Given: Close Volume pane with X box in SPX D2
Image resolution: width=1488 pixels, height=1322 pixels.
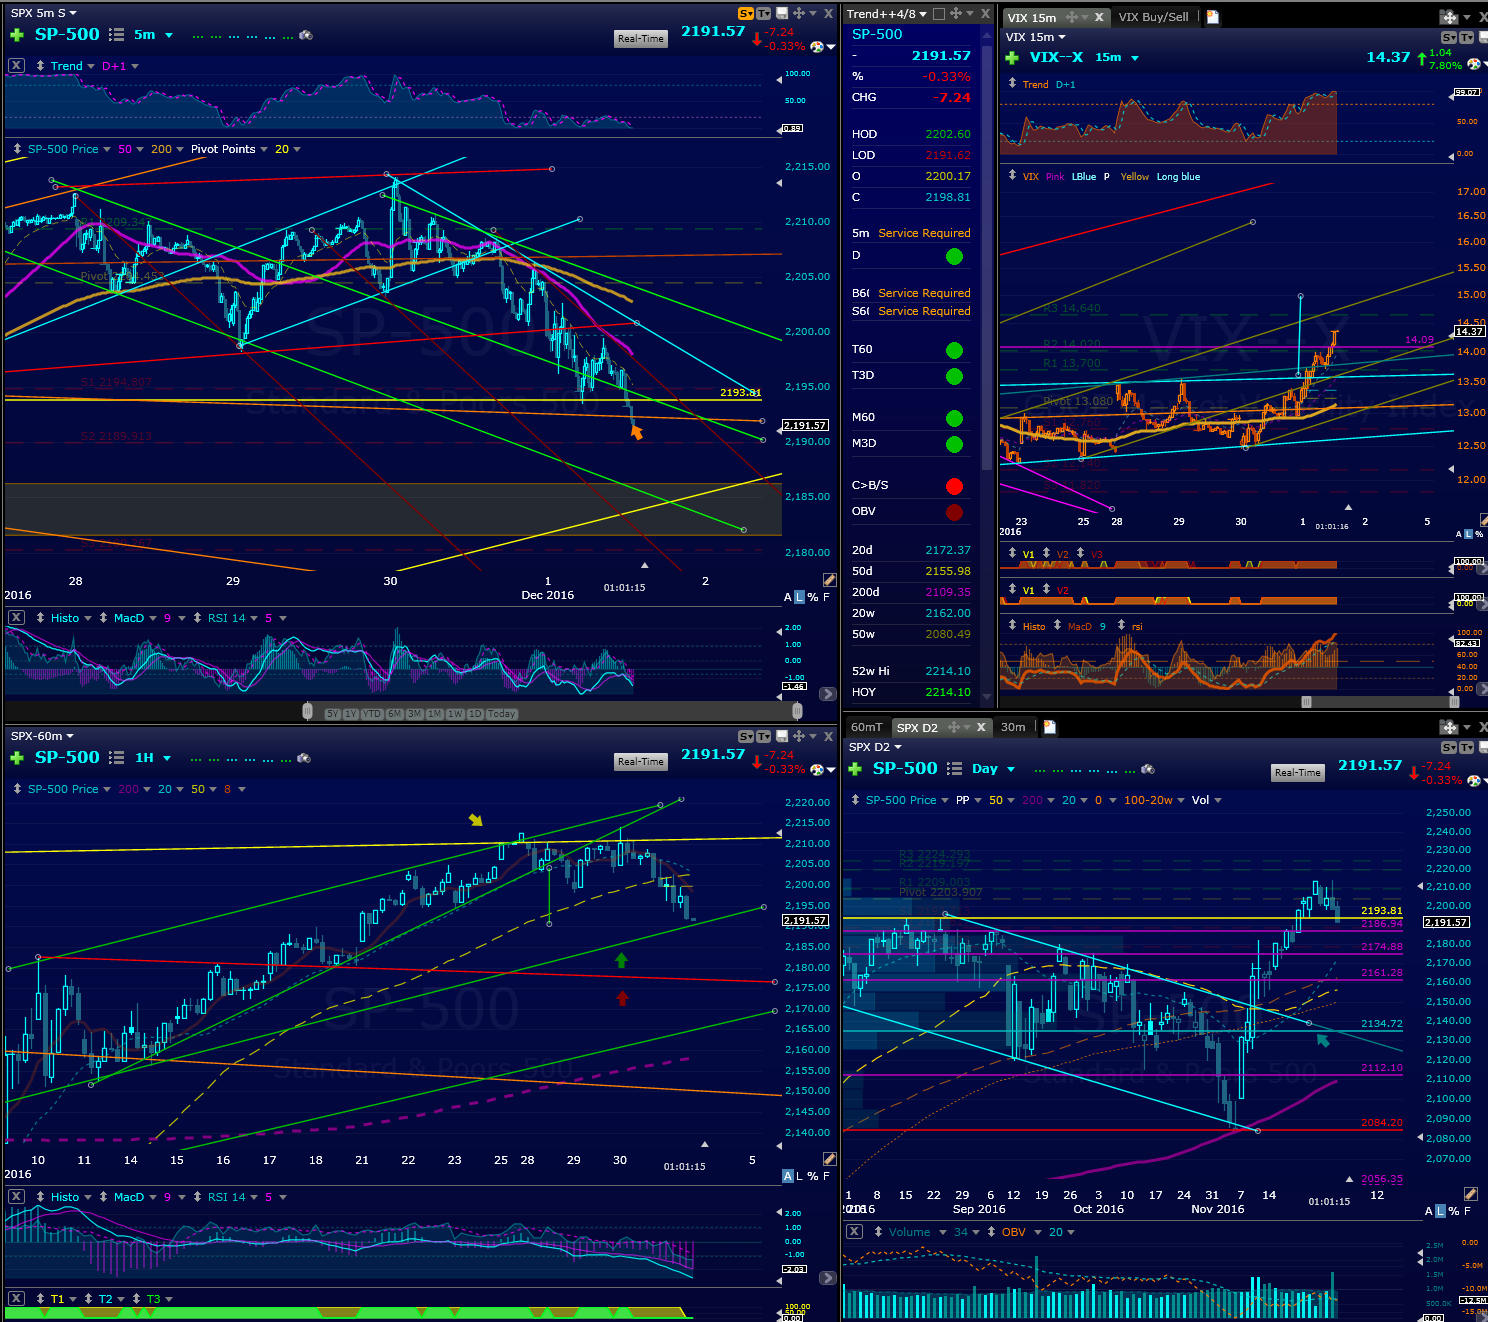Looking at the screenshot, I should (x=855, y=1232).
